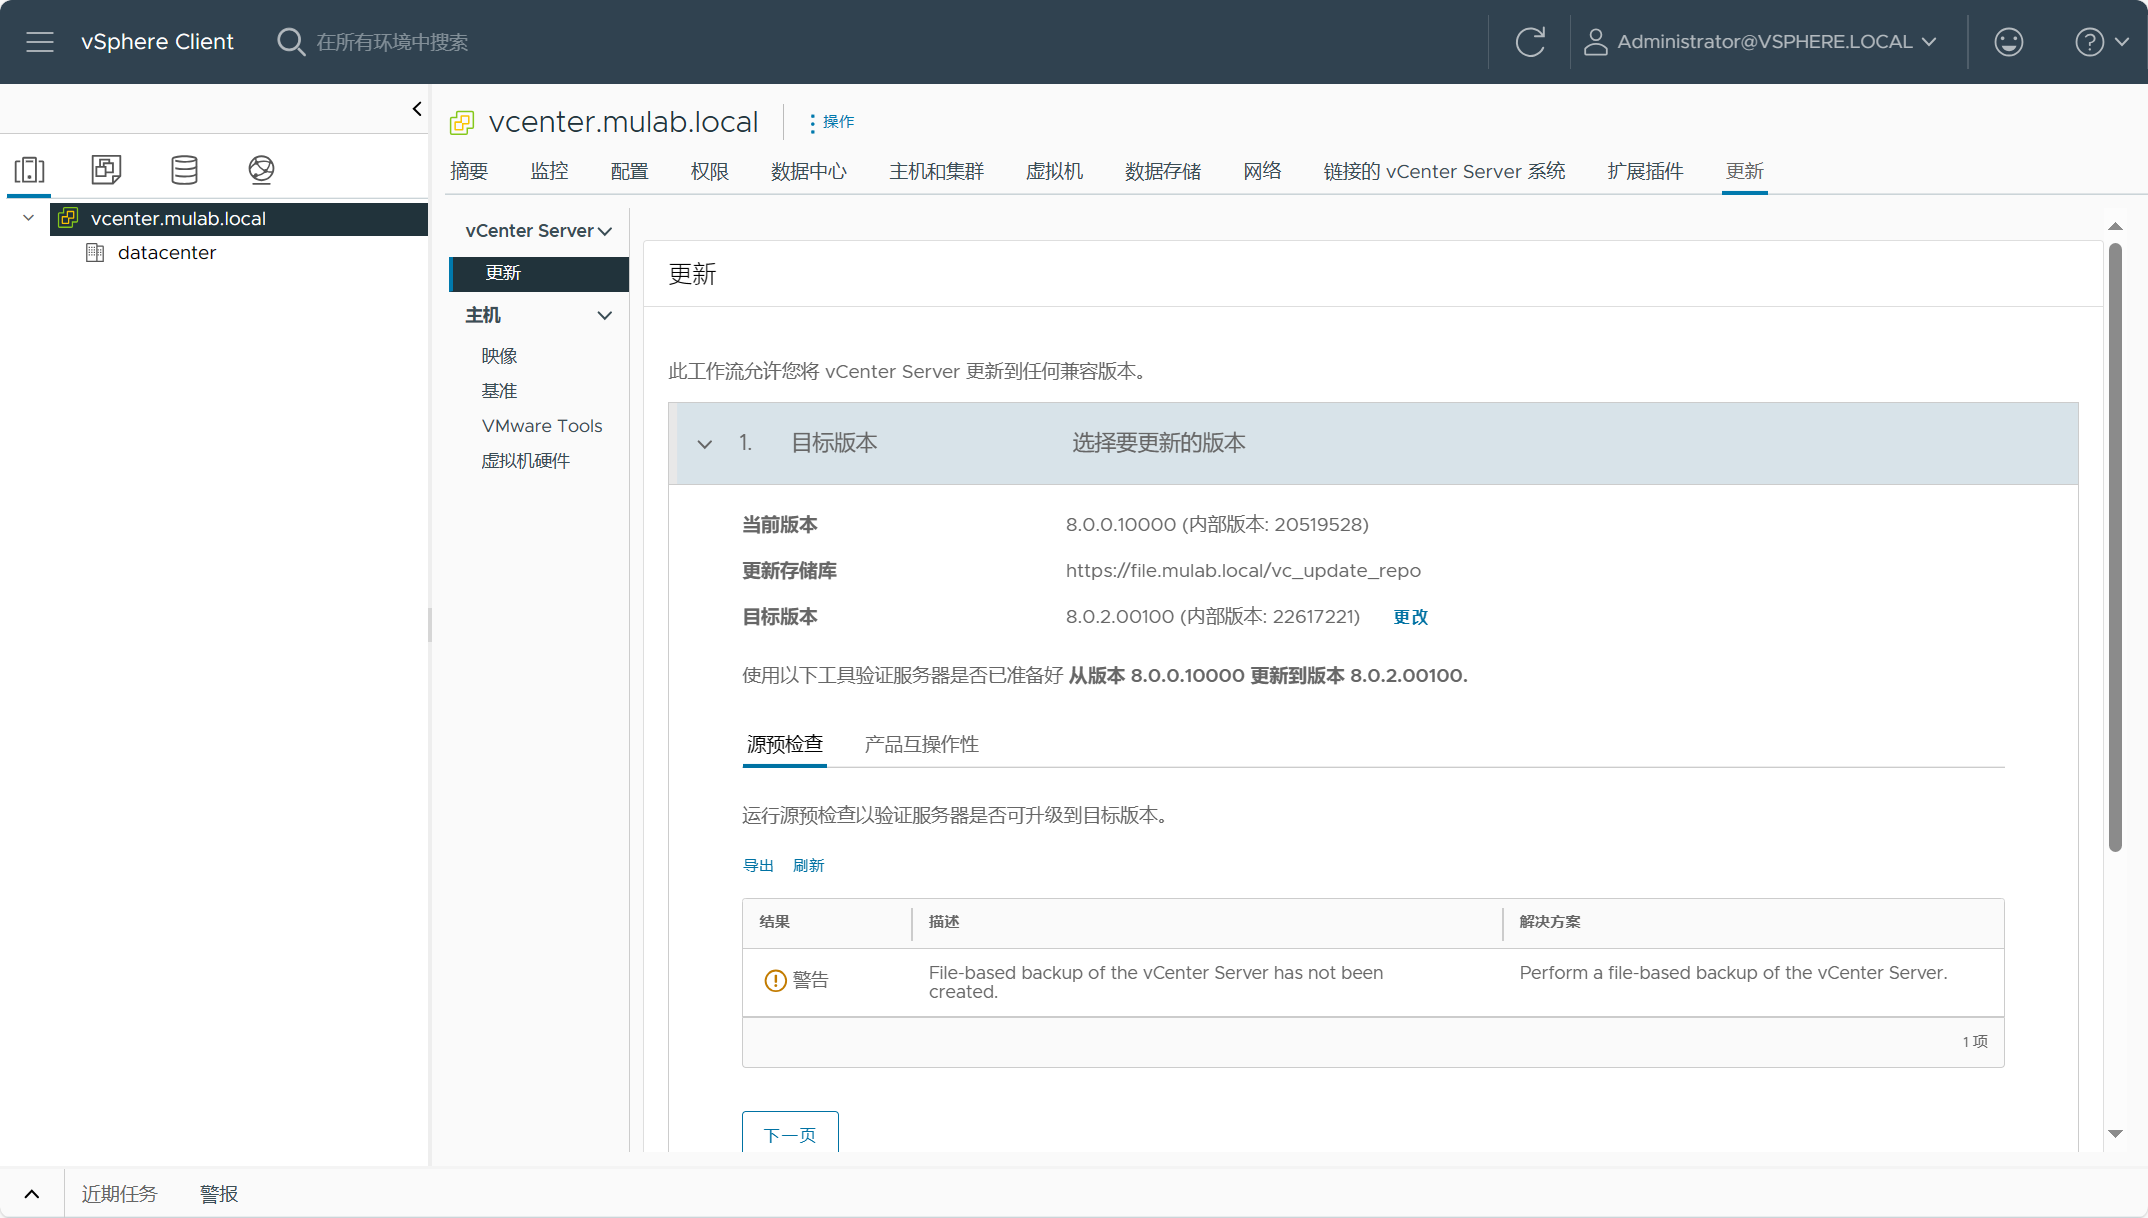Collapse the 主机 sidebar section
The width and height of the screenshot is (2148, 1218).
605,316
